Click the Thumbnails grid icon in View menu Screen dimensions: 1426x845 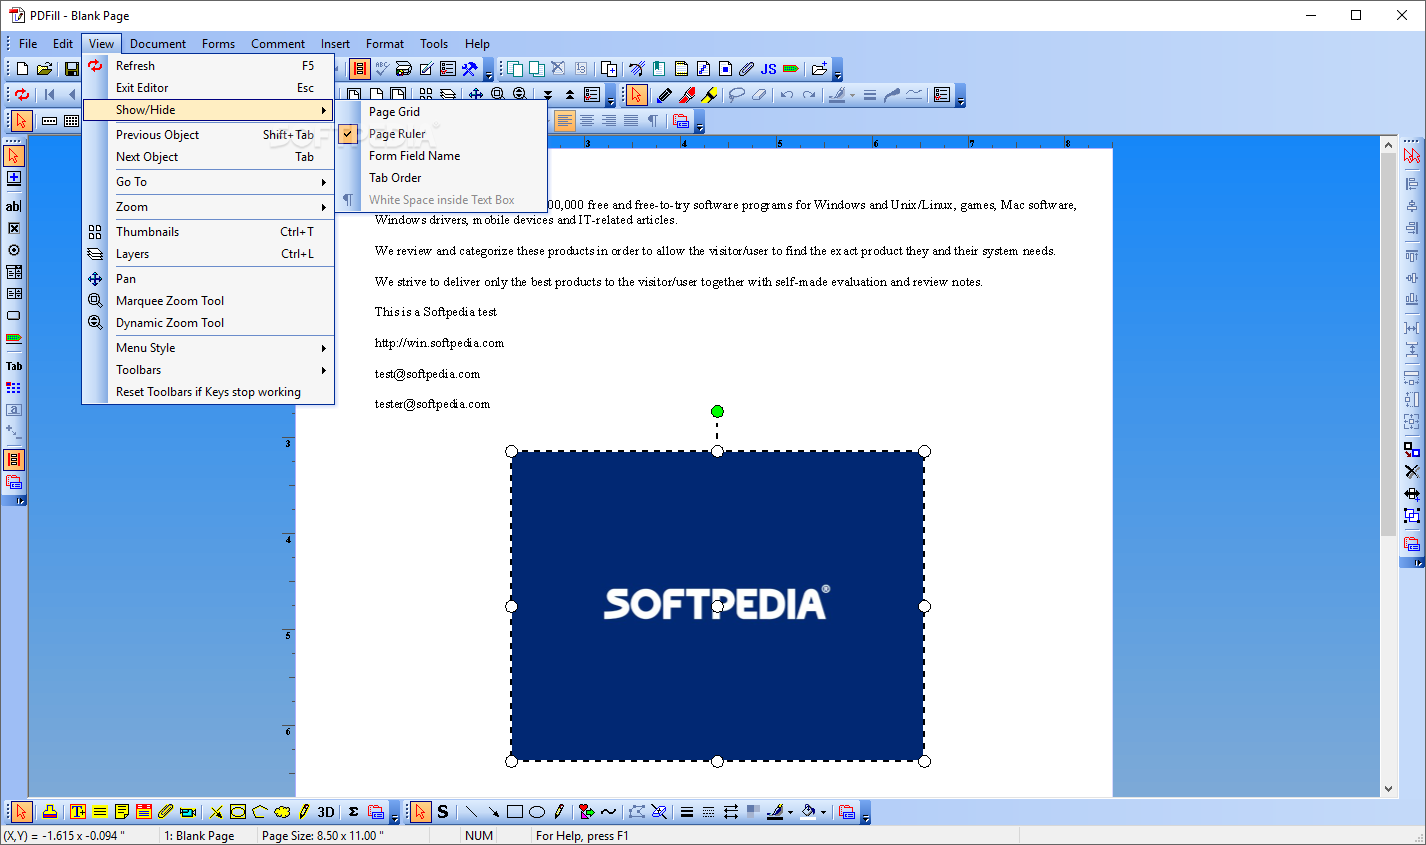[95, 232]
